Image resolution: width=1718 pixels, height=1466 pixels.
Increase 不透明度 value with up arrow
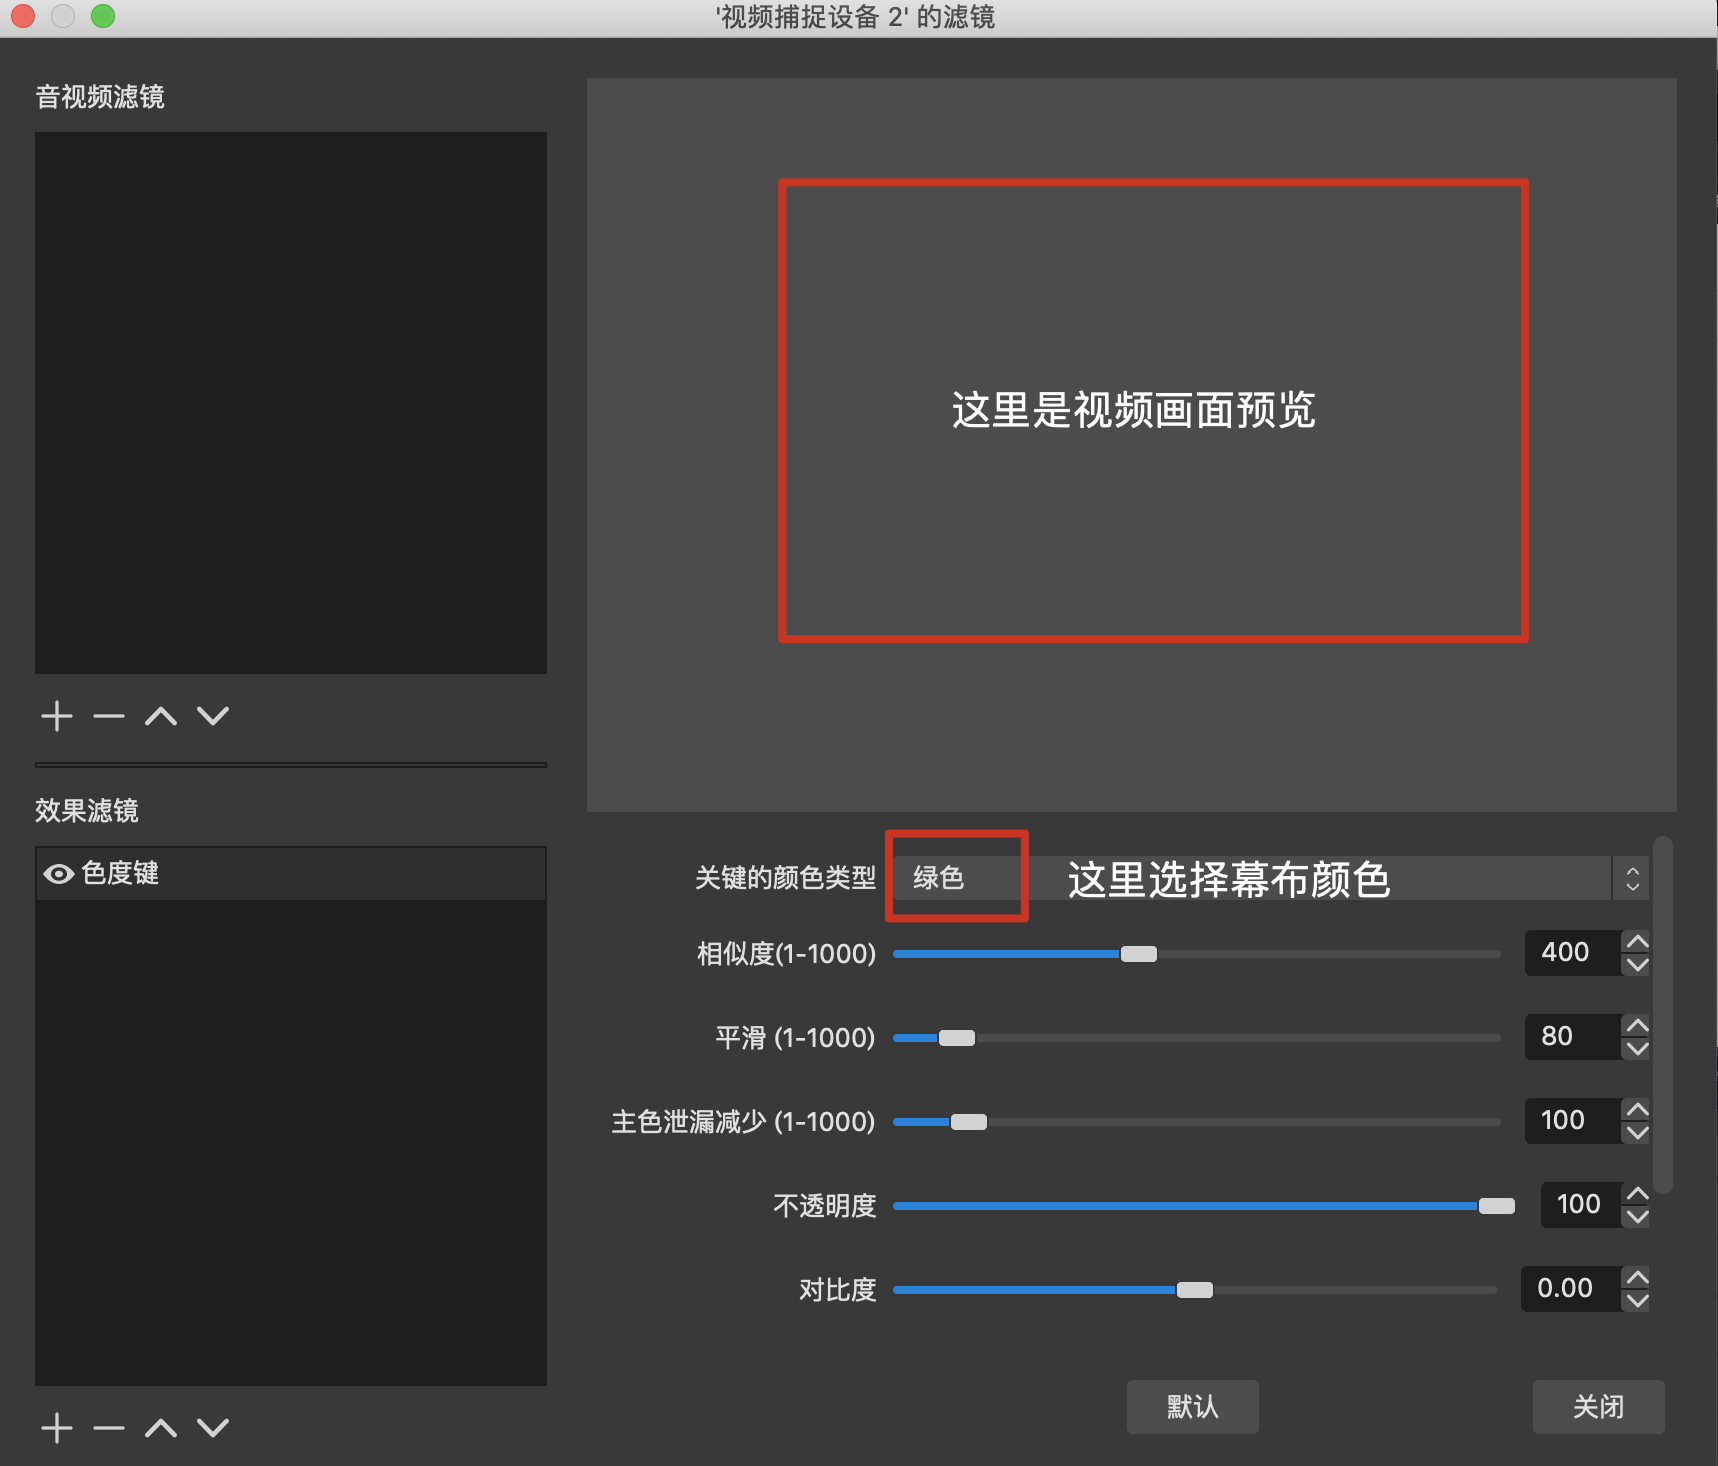(x=1637, y=1194)
